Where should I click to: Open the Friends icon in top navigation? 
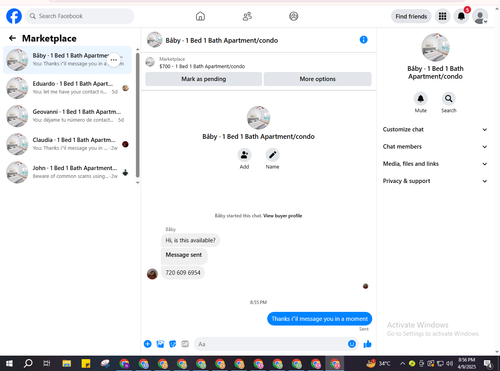247,16
